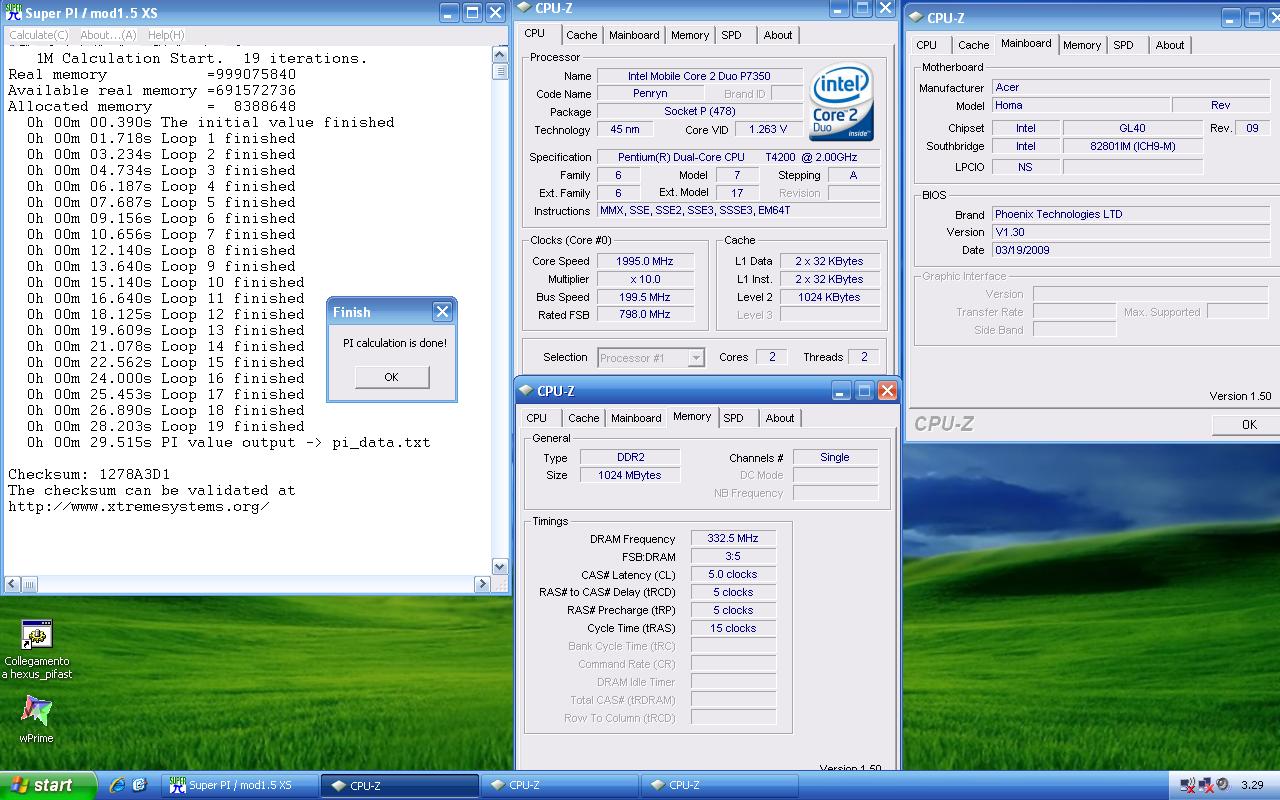Viewport: 1280px width, 800px height.
Task: Click the BIOS Date 03/19/2009
Action: [x=1130, y=250]
